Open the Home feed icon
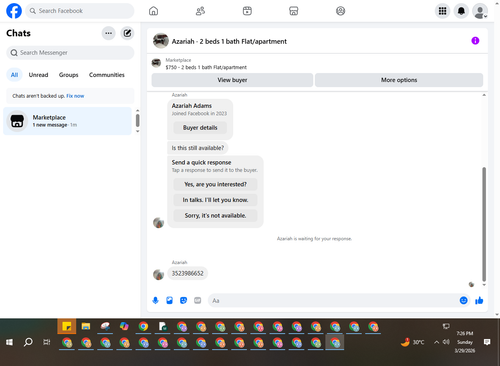The width and height of the screenshot is (500, 366). pyautogui.click(x=153, y=11)
